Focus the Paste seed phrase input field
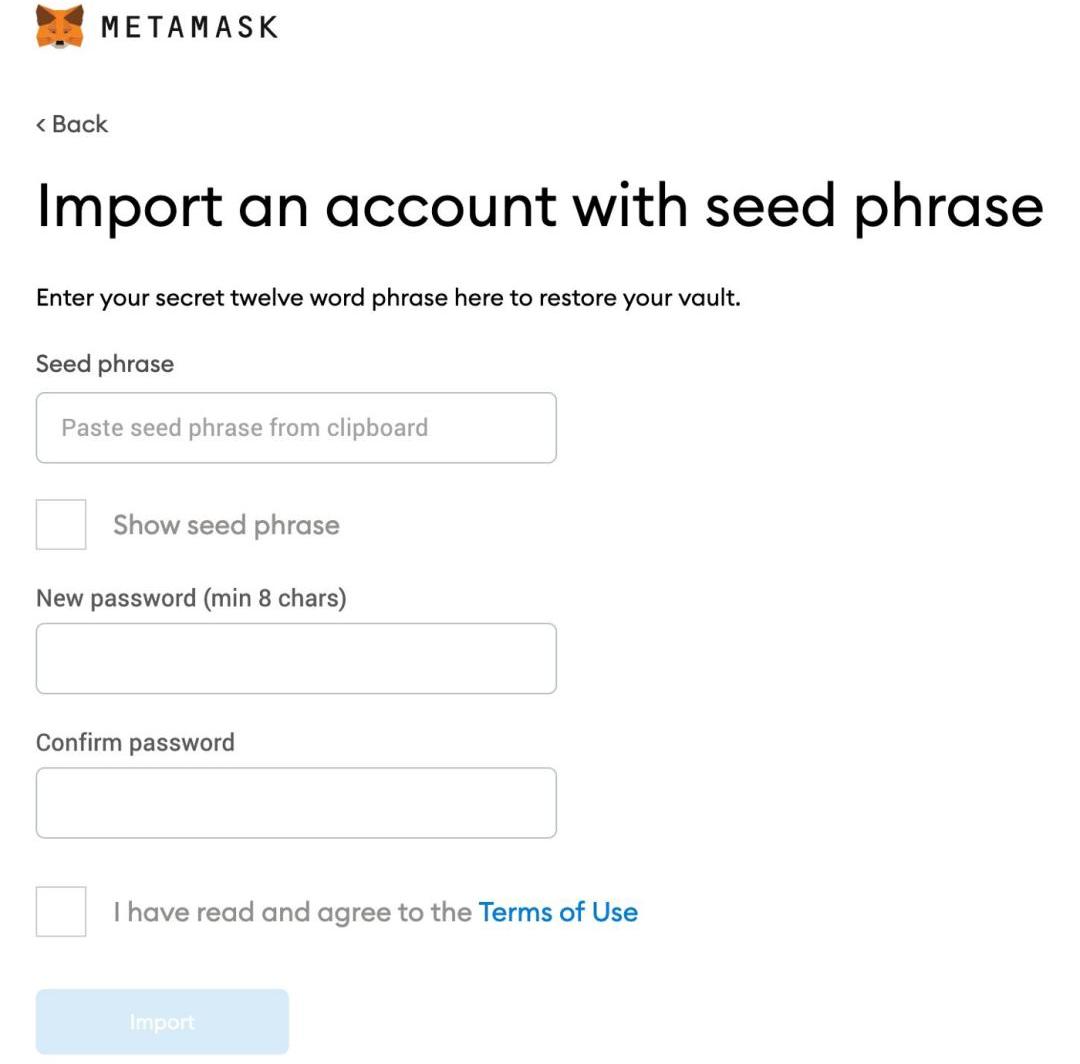 (296, 428)
